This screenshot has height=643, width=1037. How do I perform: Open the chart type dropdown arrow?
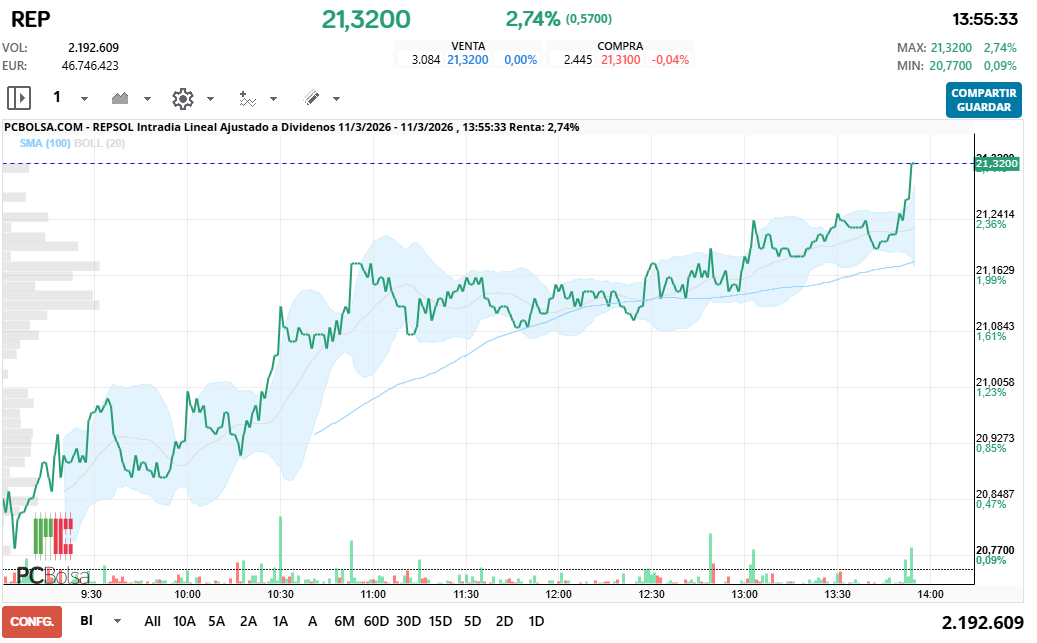tap(146, 97)
